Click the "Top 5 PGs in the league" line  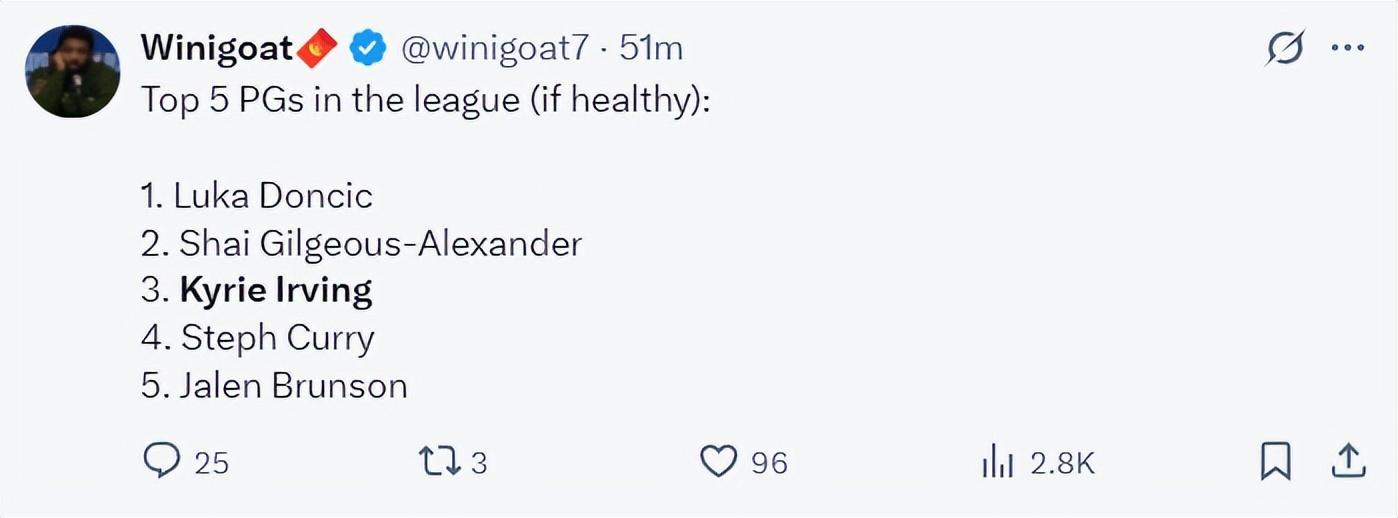click(x=425, y=100)
